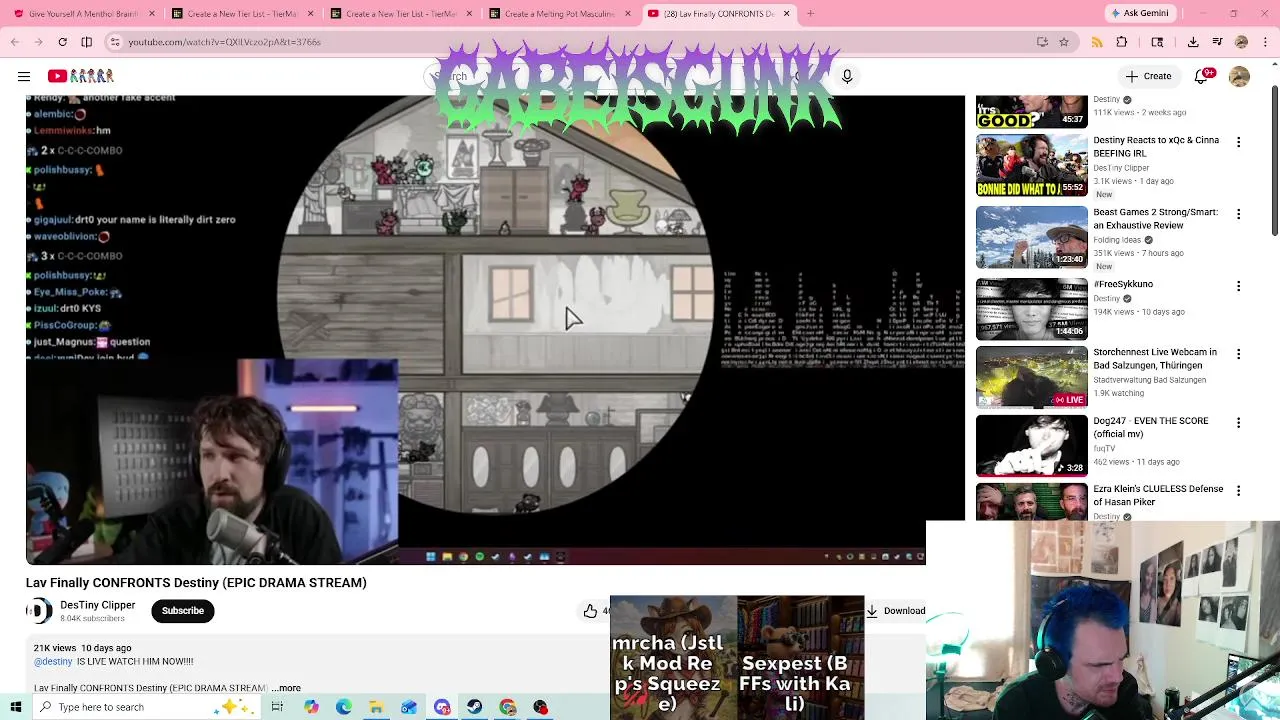The height and width of the screenshot is (720, 1280).
Task: Open the #FreeSykkuno video thumbnail
Action: [1031, 309]
